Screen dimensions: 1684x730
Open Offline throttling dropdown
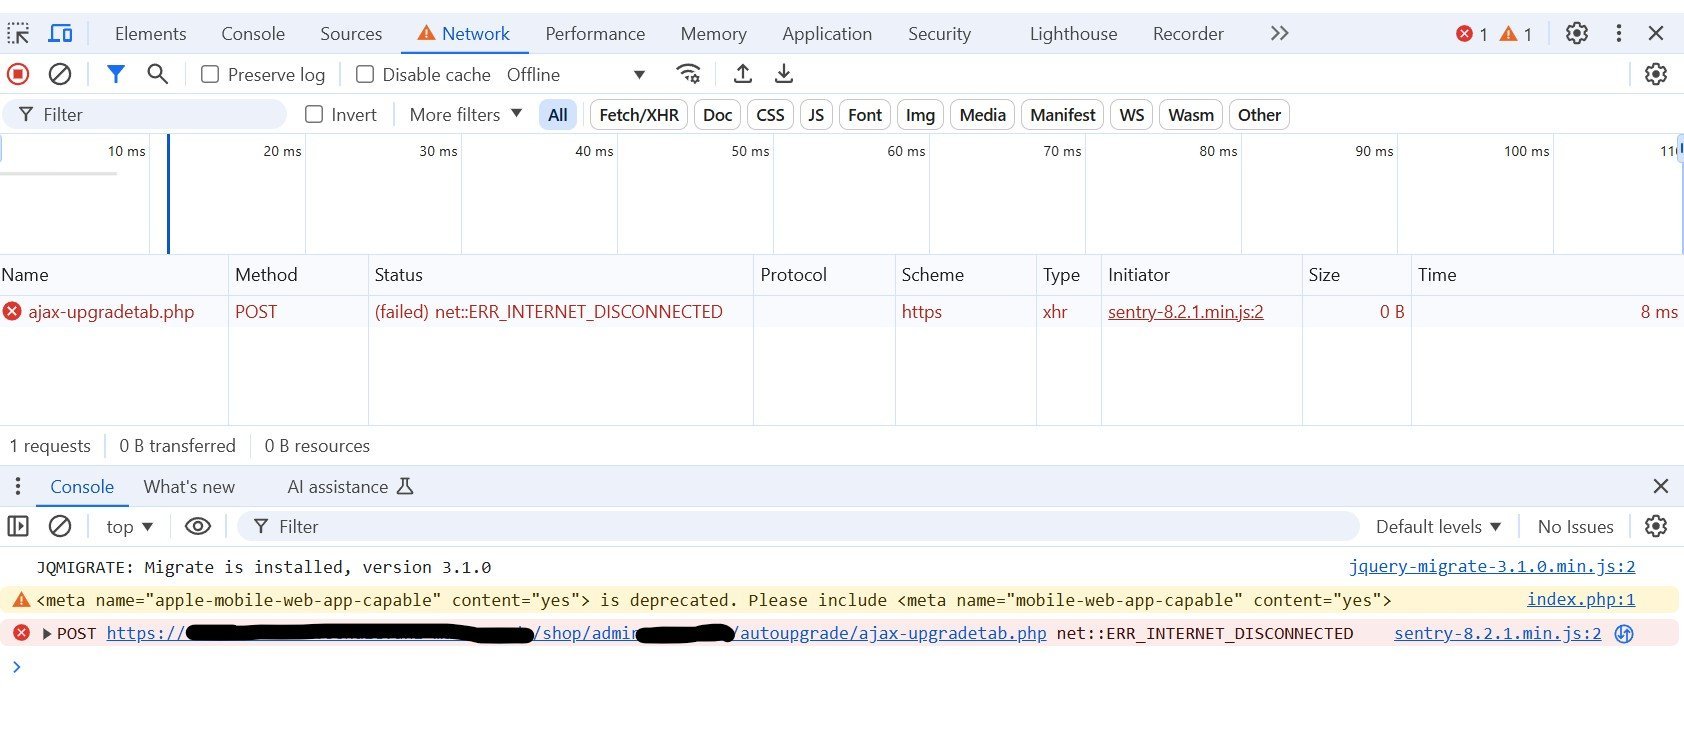pyautogui.click(x=576, y=75)
